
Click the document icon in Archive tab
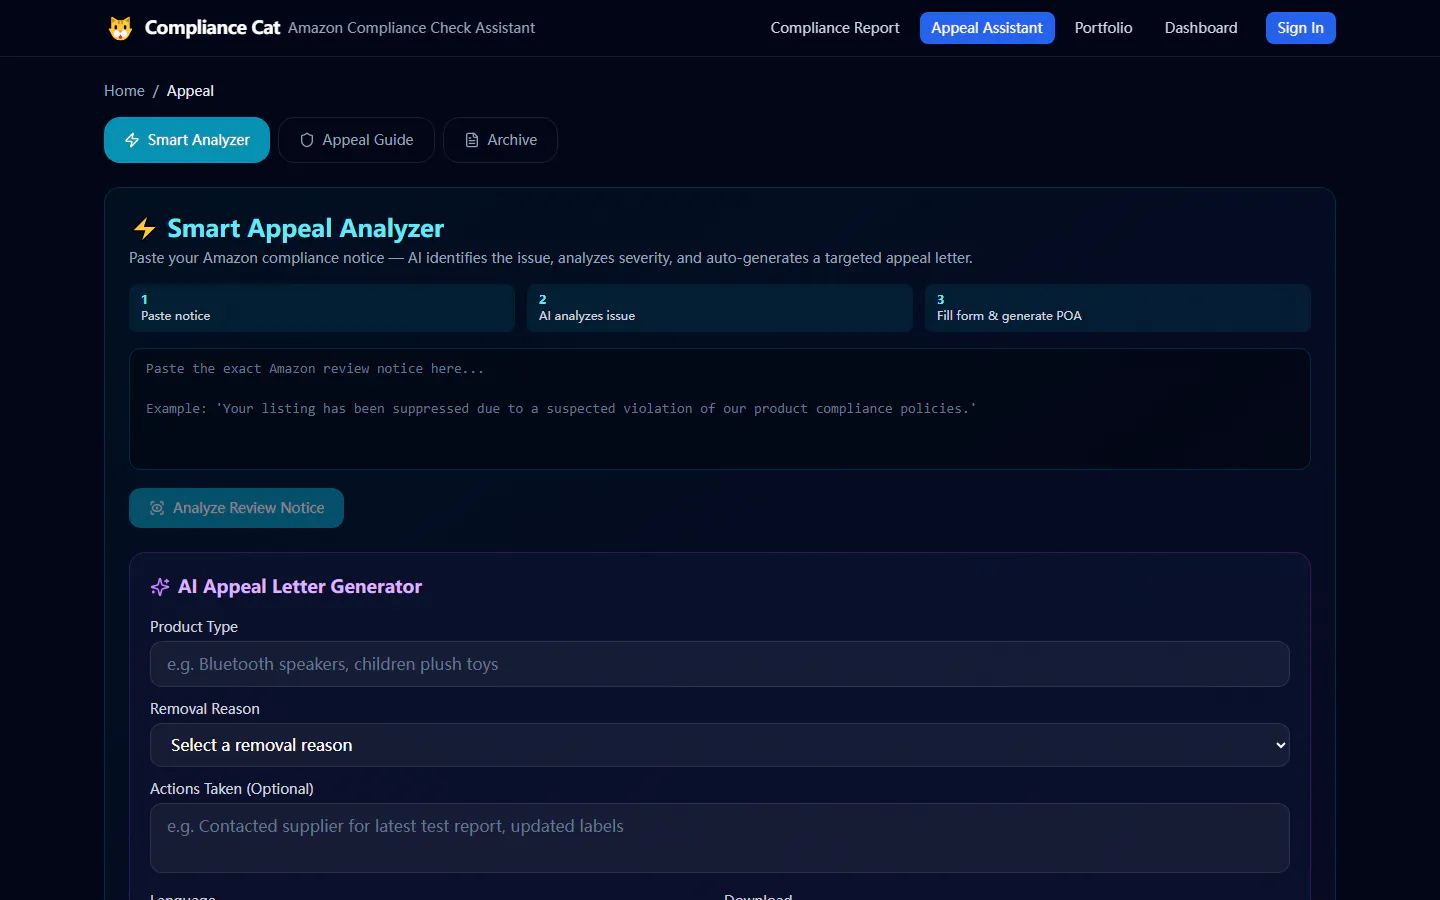click(x=472, y=140)
